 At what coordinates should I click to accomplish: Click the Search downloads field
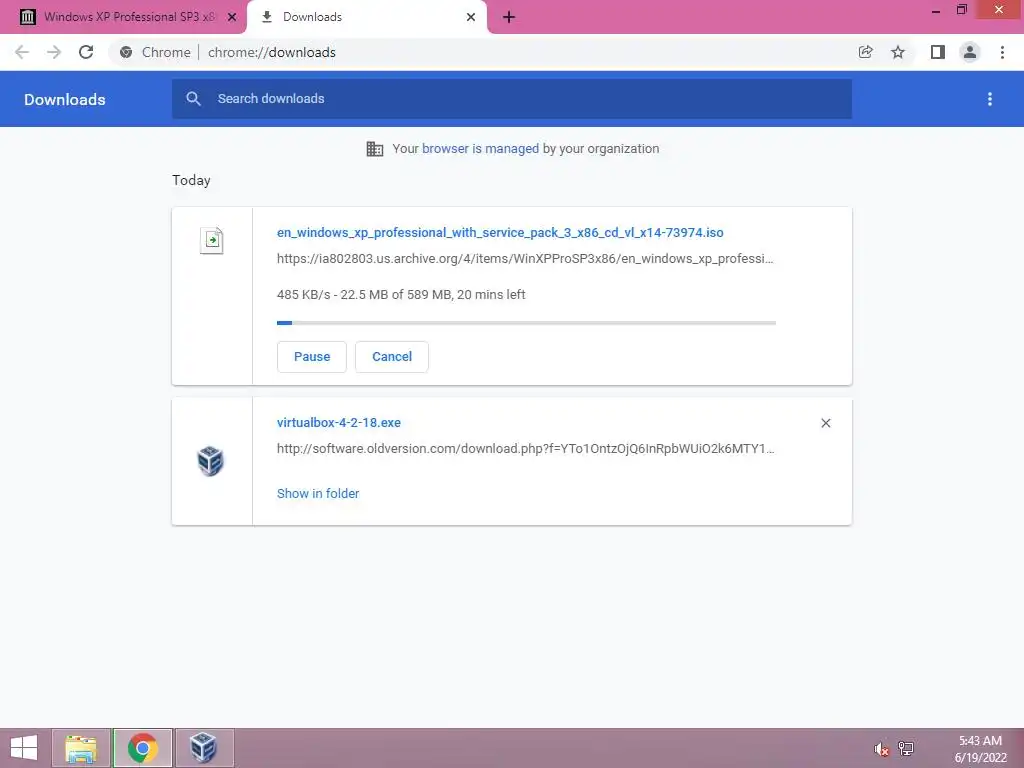point(512,99)
